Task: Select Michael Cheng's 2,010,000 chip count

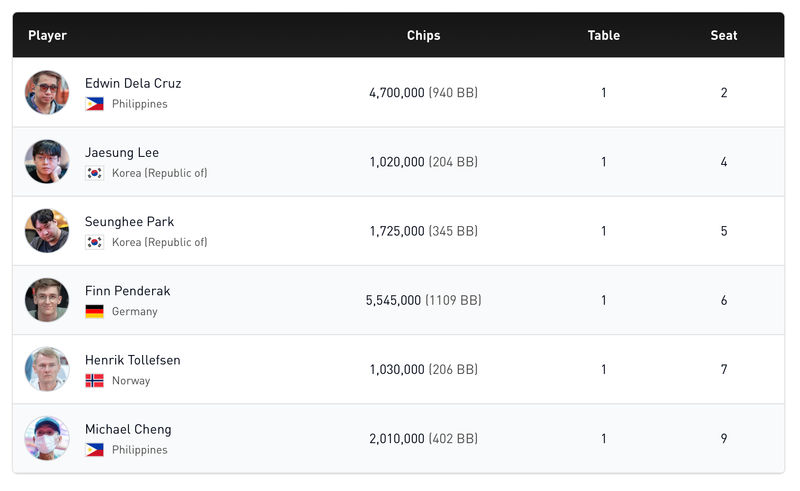Action: pos(397,439)
